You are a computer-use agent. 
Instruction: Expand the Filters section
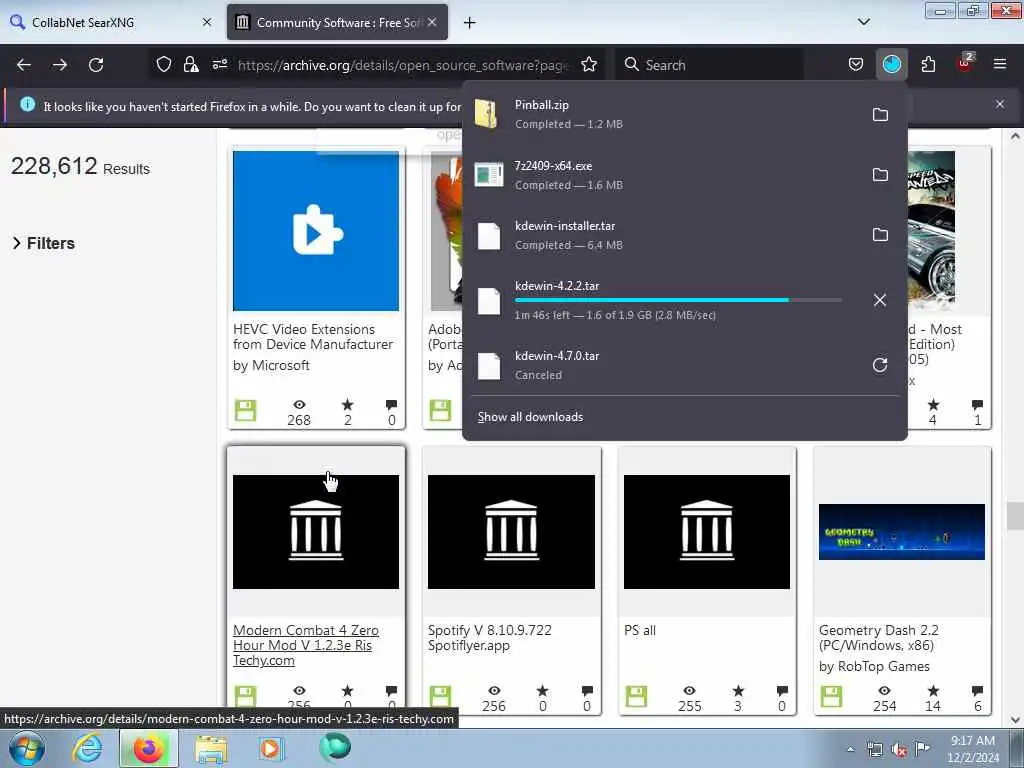(x=44, y=243)
